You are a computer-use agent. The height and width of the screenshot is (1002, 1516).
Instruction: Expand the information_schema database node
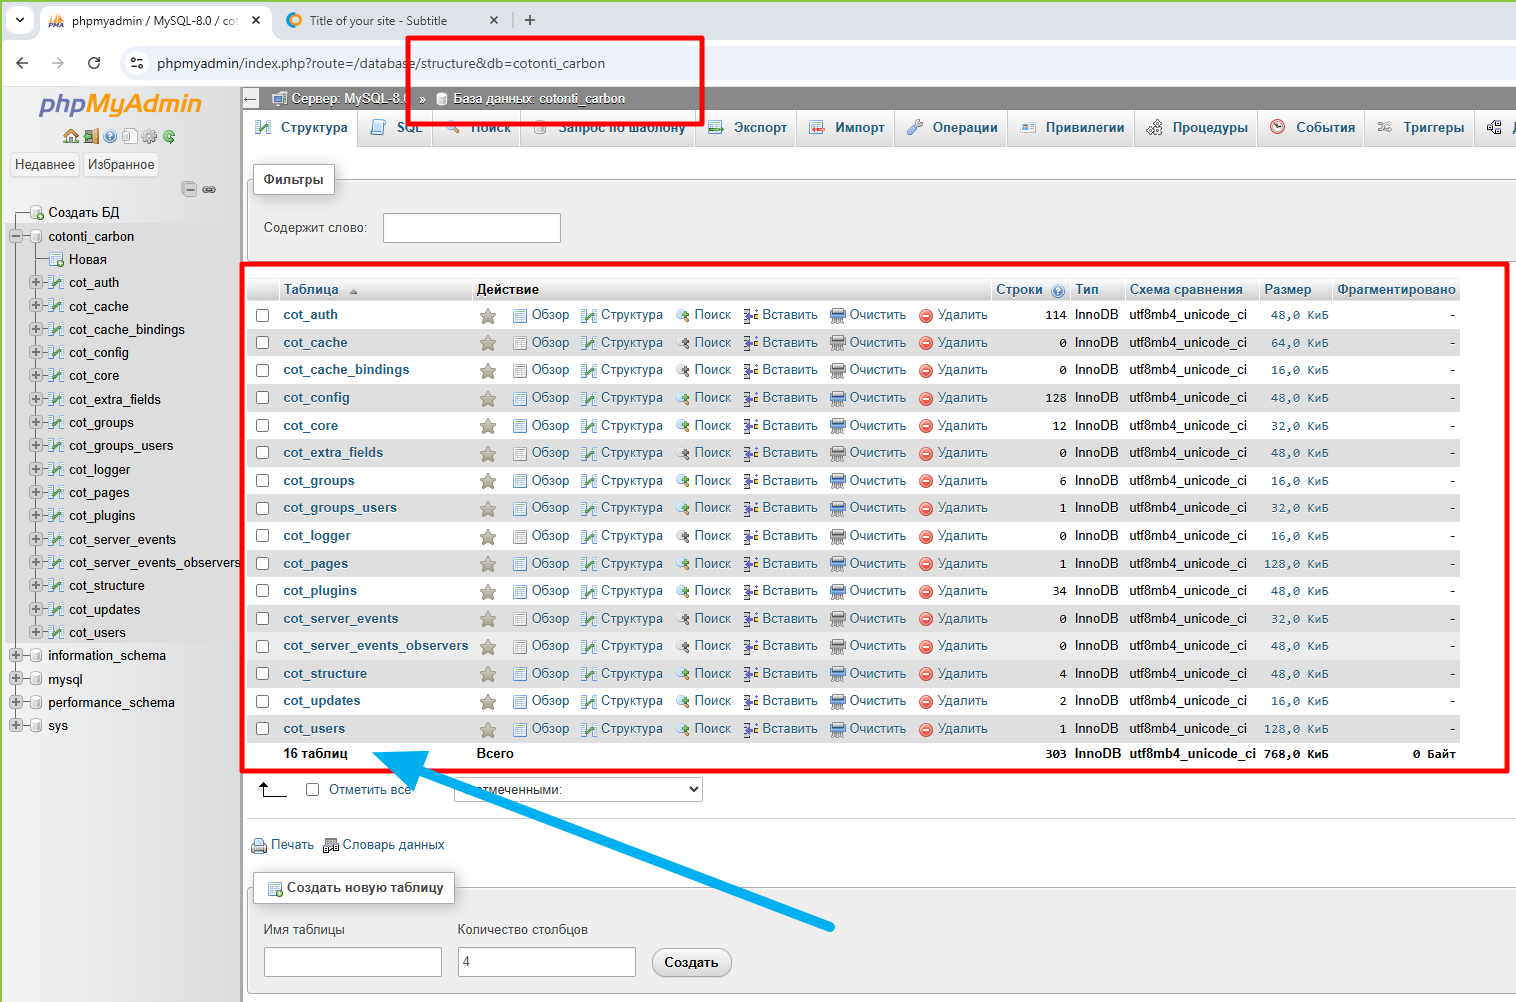(x=16, y=656)
